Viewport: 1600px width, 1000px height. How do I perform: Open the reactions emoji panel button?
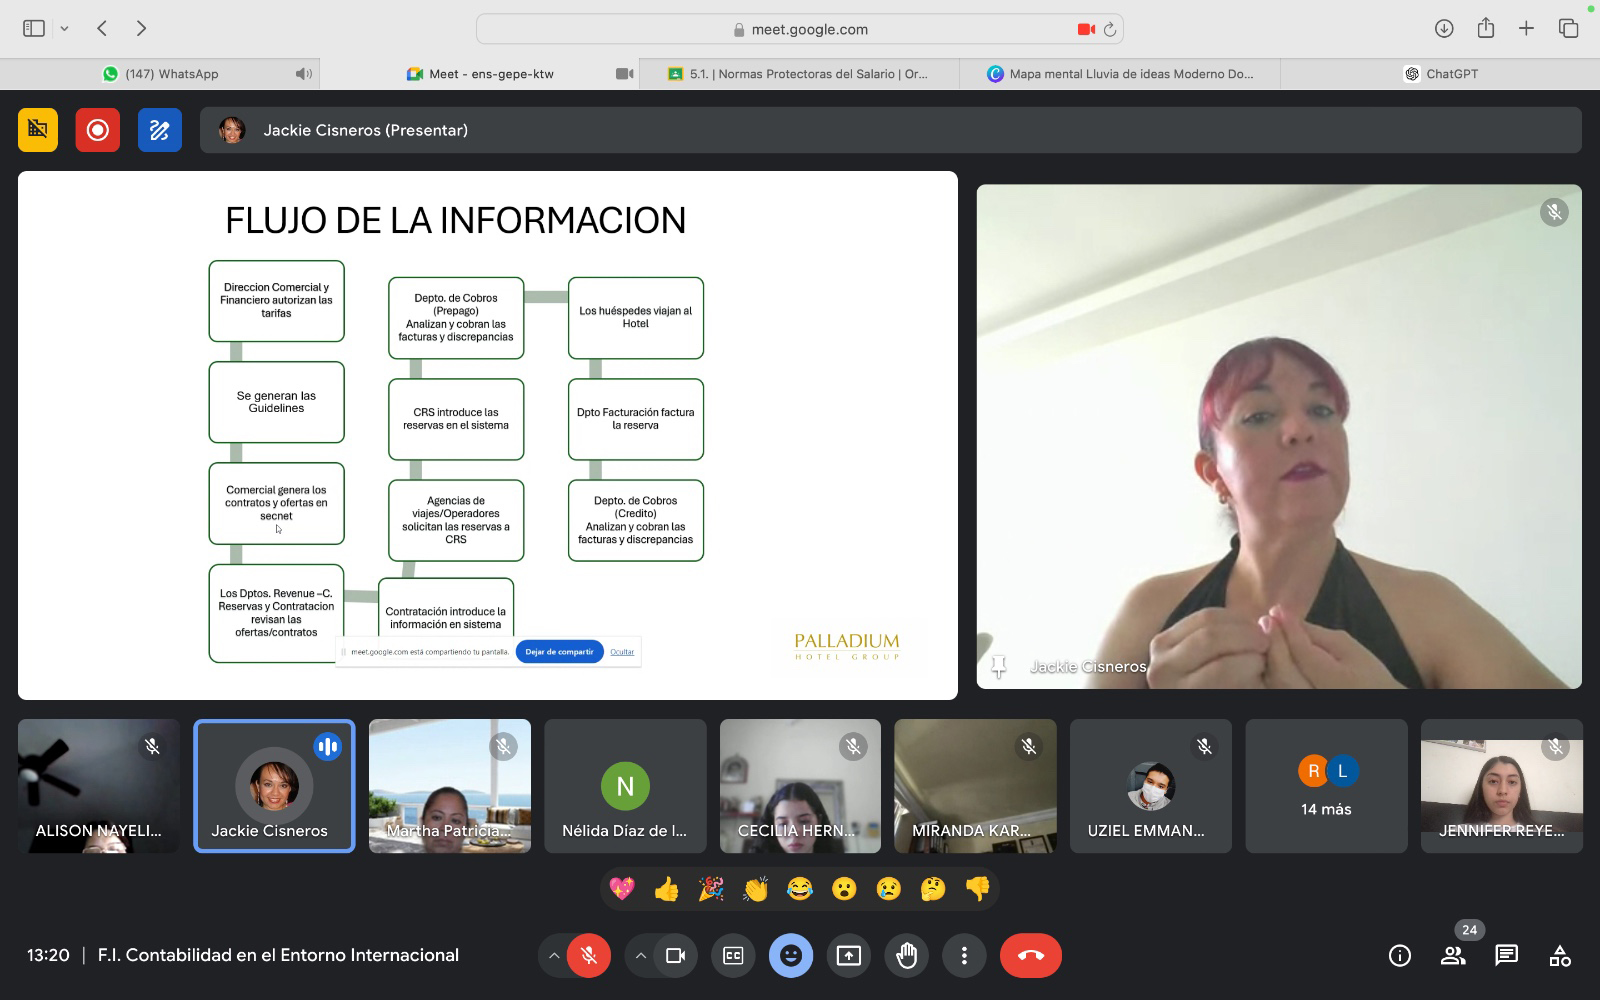[790, 956]
